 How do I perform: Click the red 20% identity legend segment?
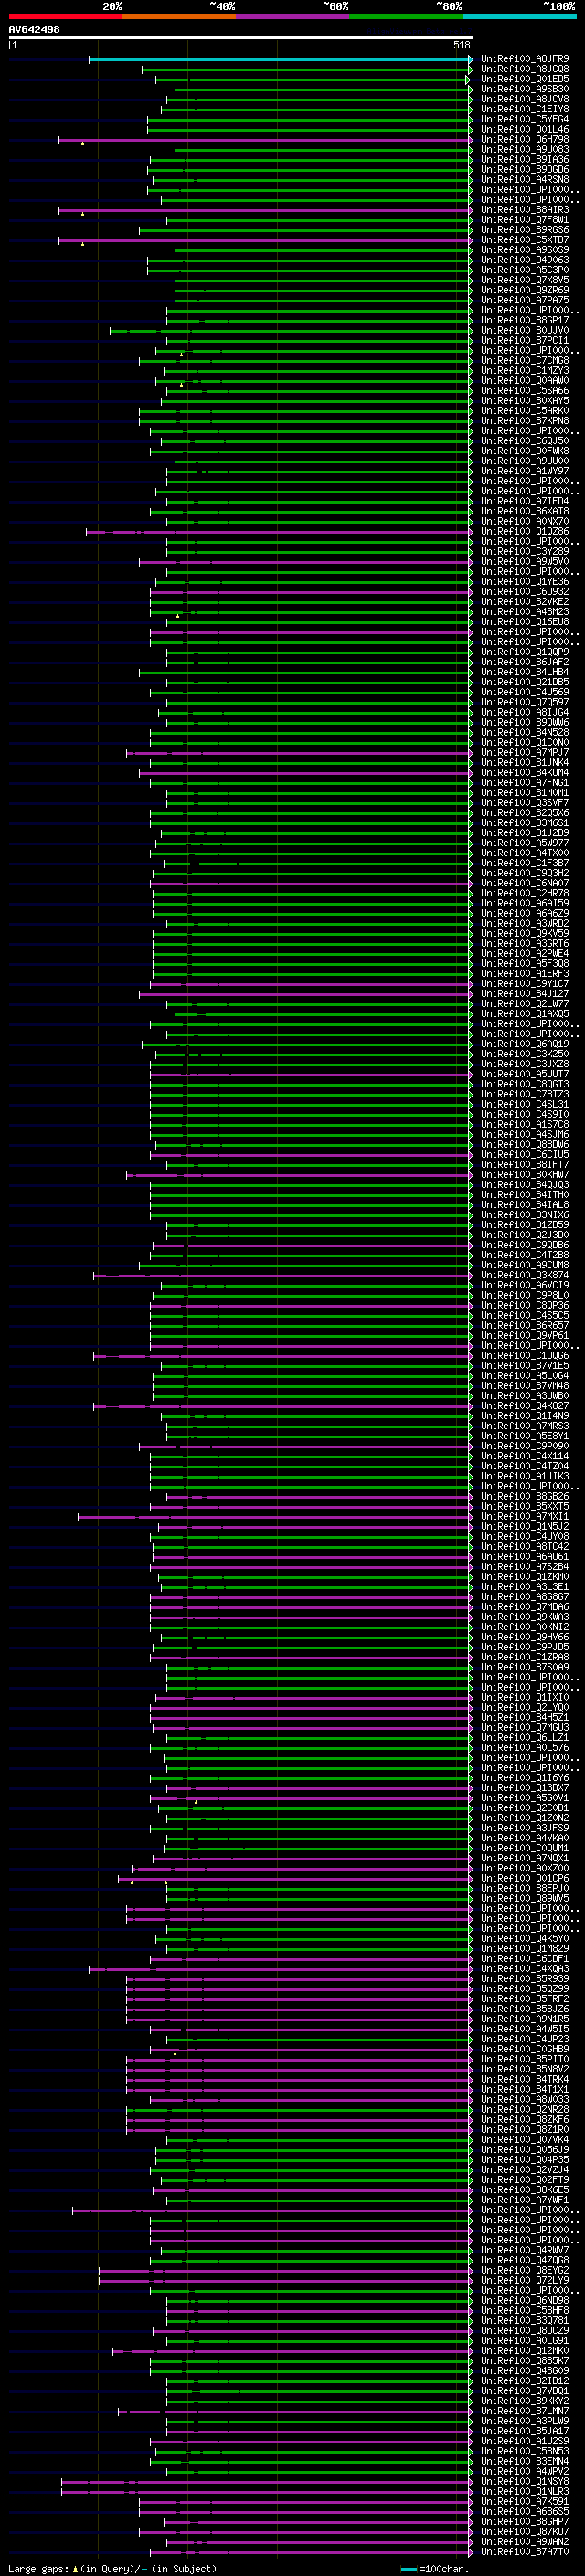coord(65,16)
